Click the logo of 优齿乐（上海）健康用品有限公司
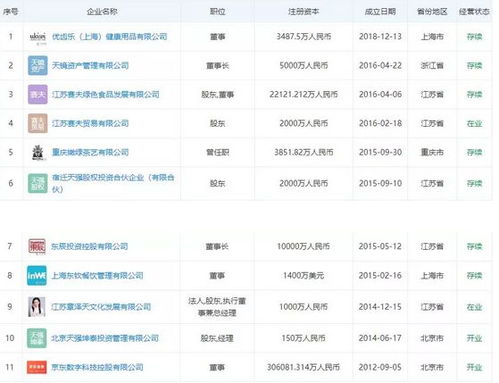Screen dimensions: 499x383 tap(38, 37)
